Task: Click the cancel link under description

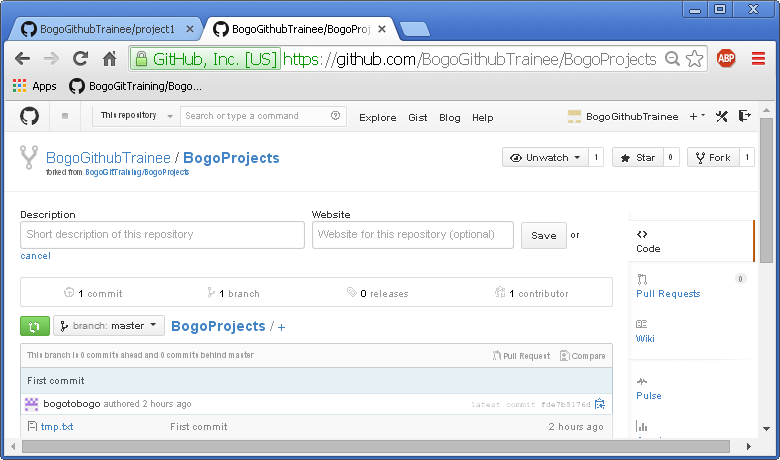Action: [35, 256]
